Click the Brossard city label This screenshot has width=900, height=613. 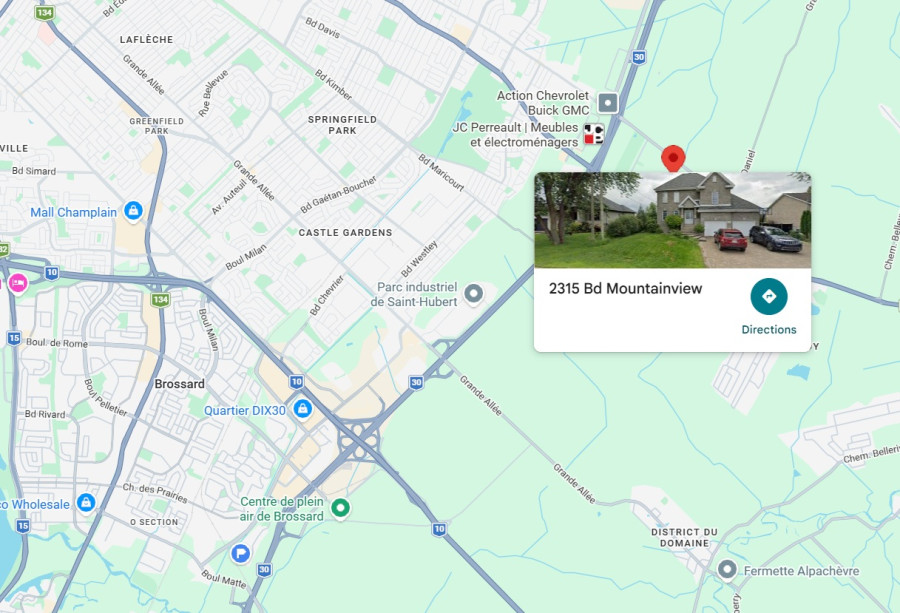point(179,383)
